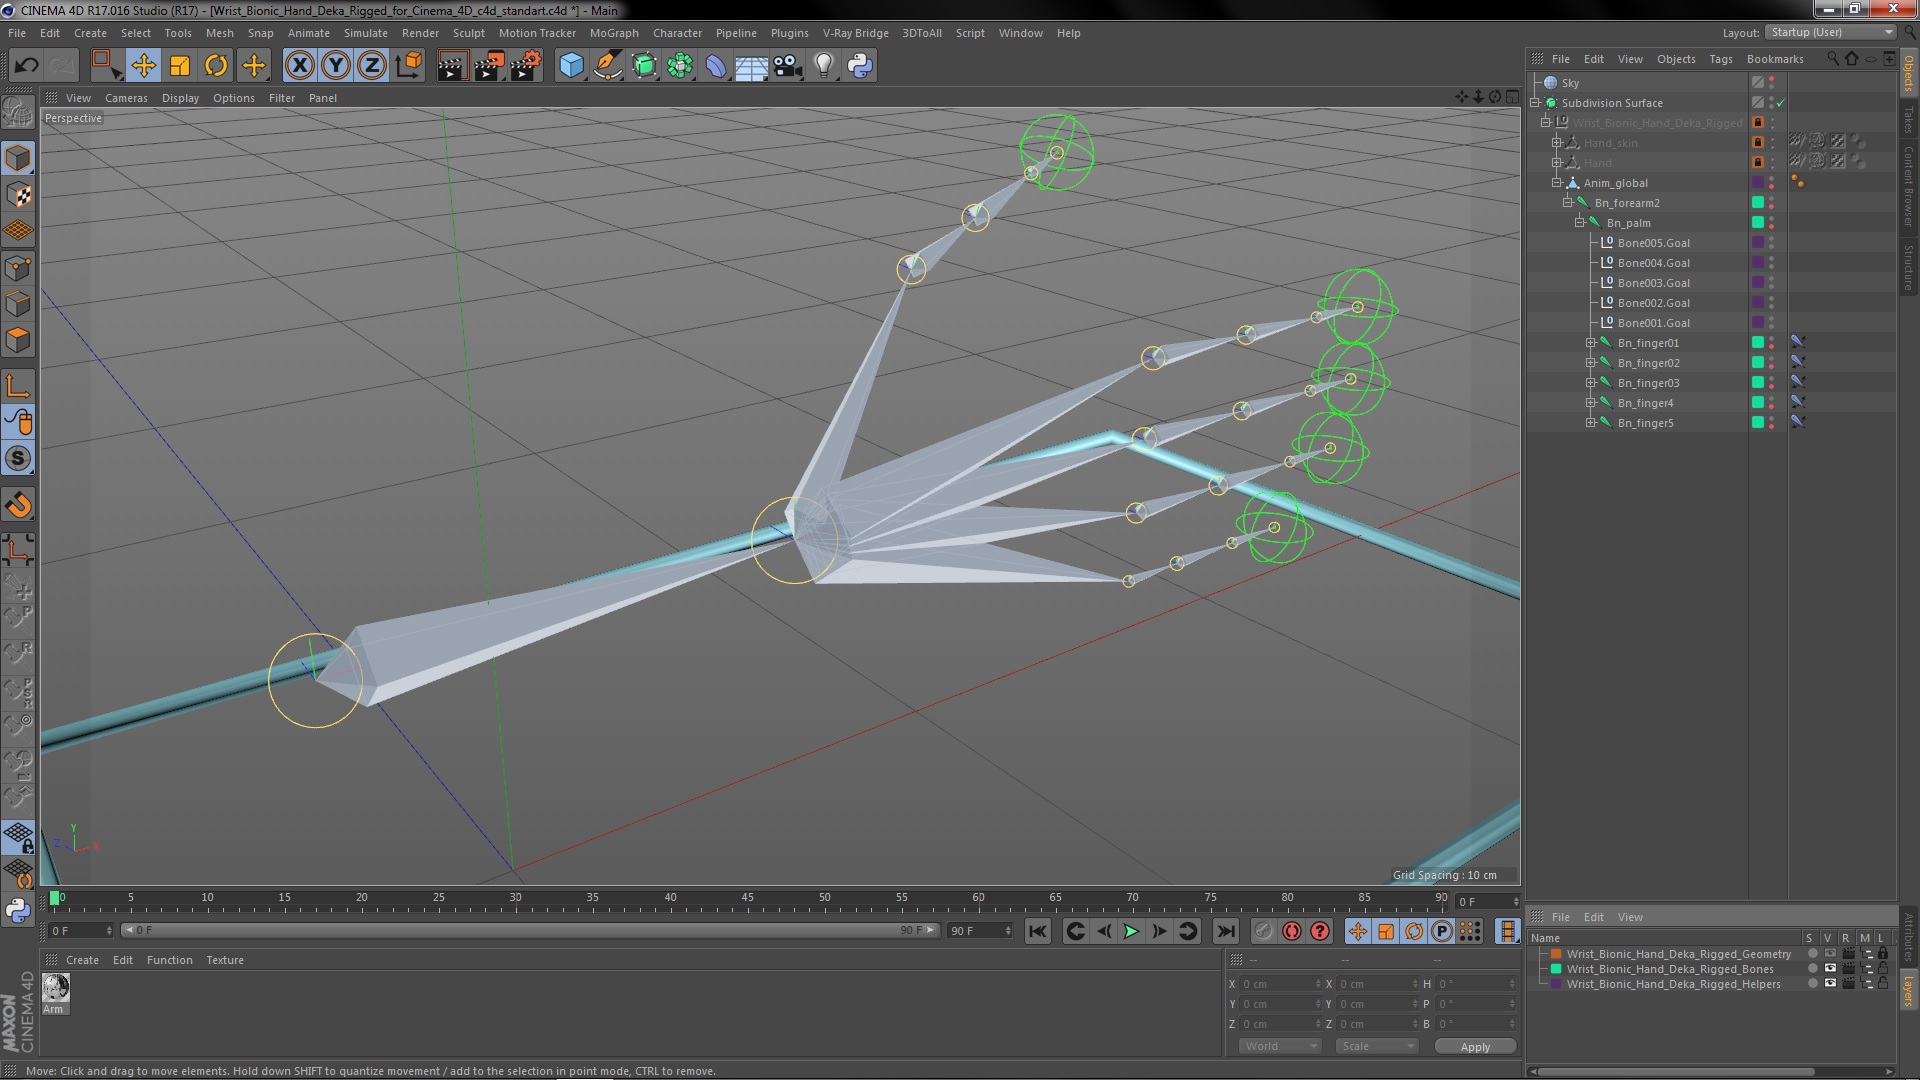The image size is (1920, 1080).
Task: Open the Object Manager Tags menu
Action: tap(1720, 59)
